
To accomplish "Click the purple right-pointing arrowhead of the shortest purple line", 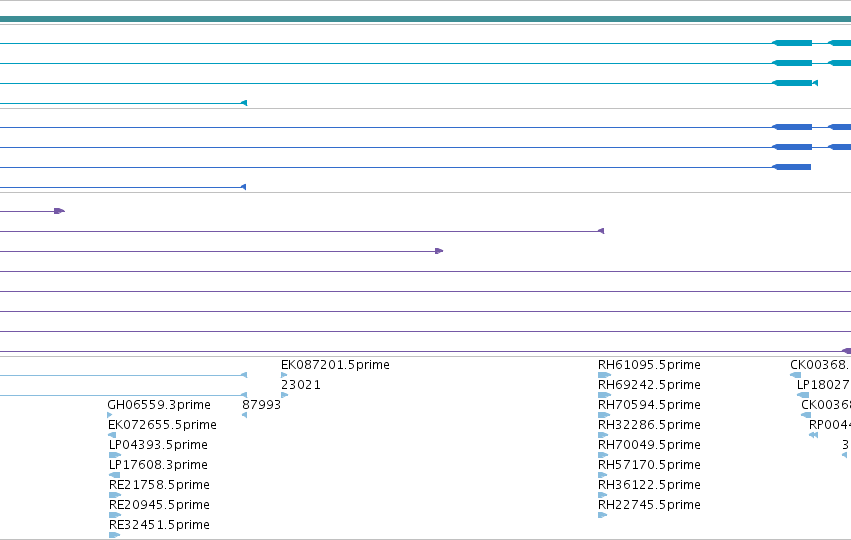I will tap(60, 211).
